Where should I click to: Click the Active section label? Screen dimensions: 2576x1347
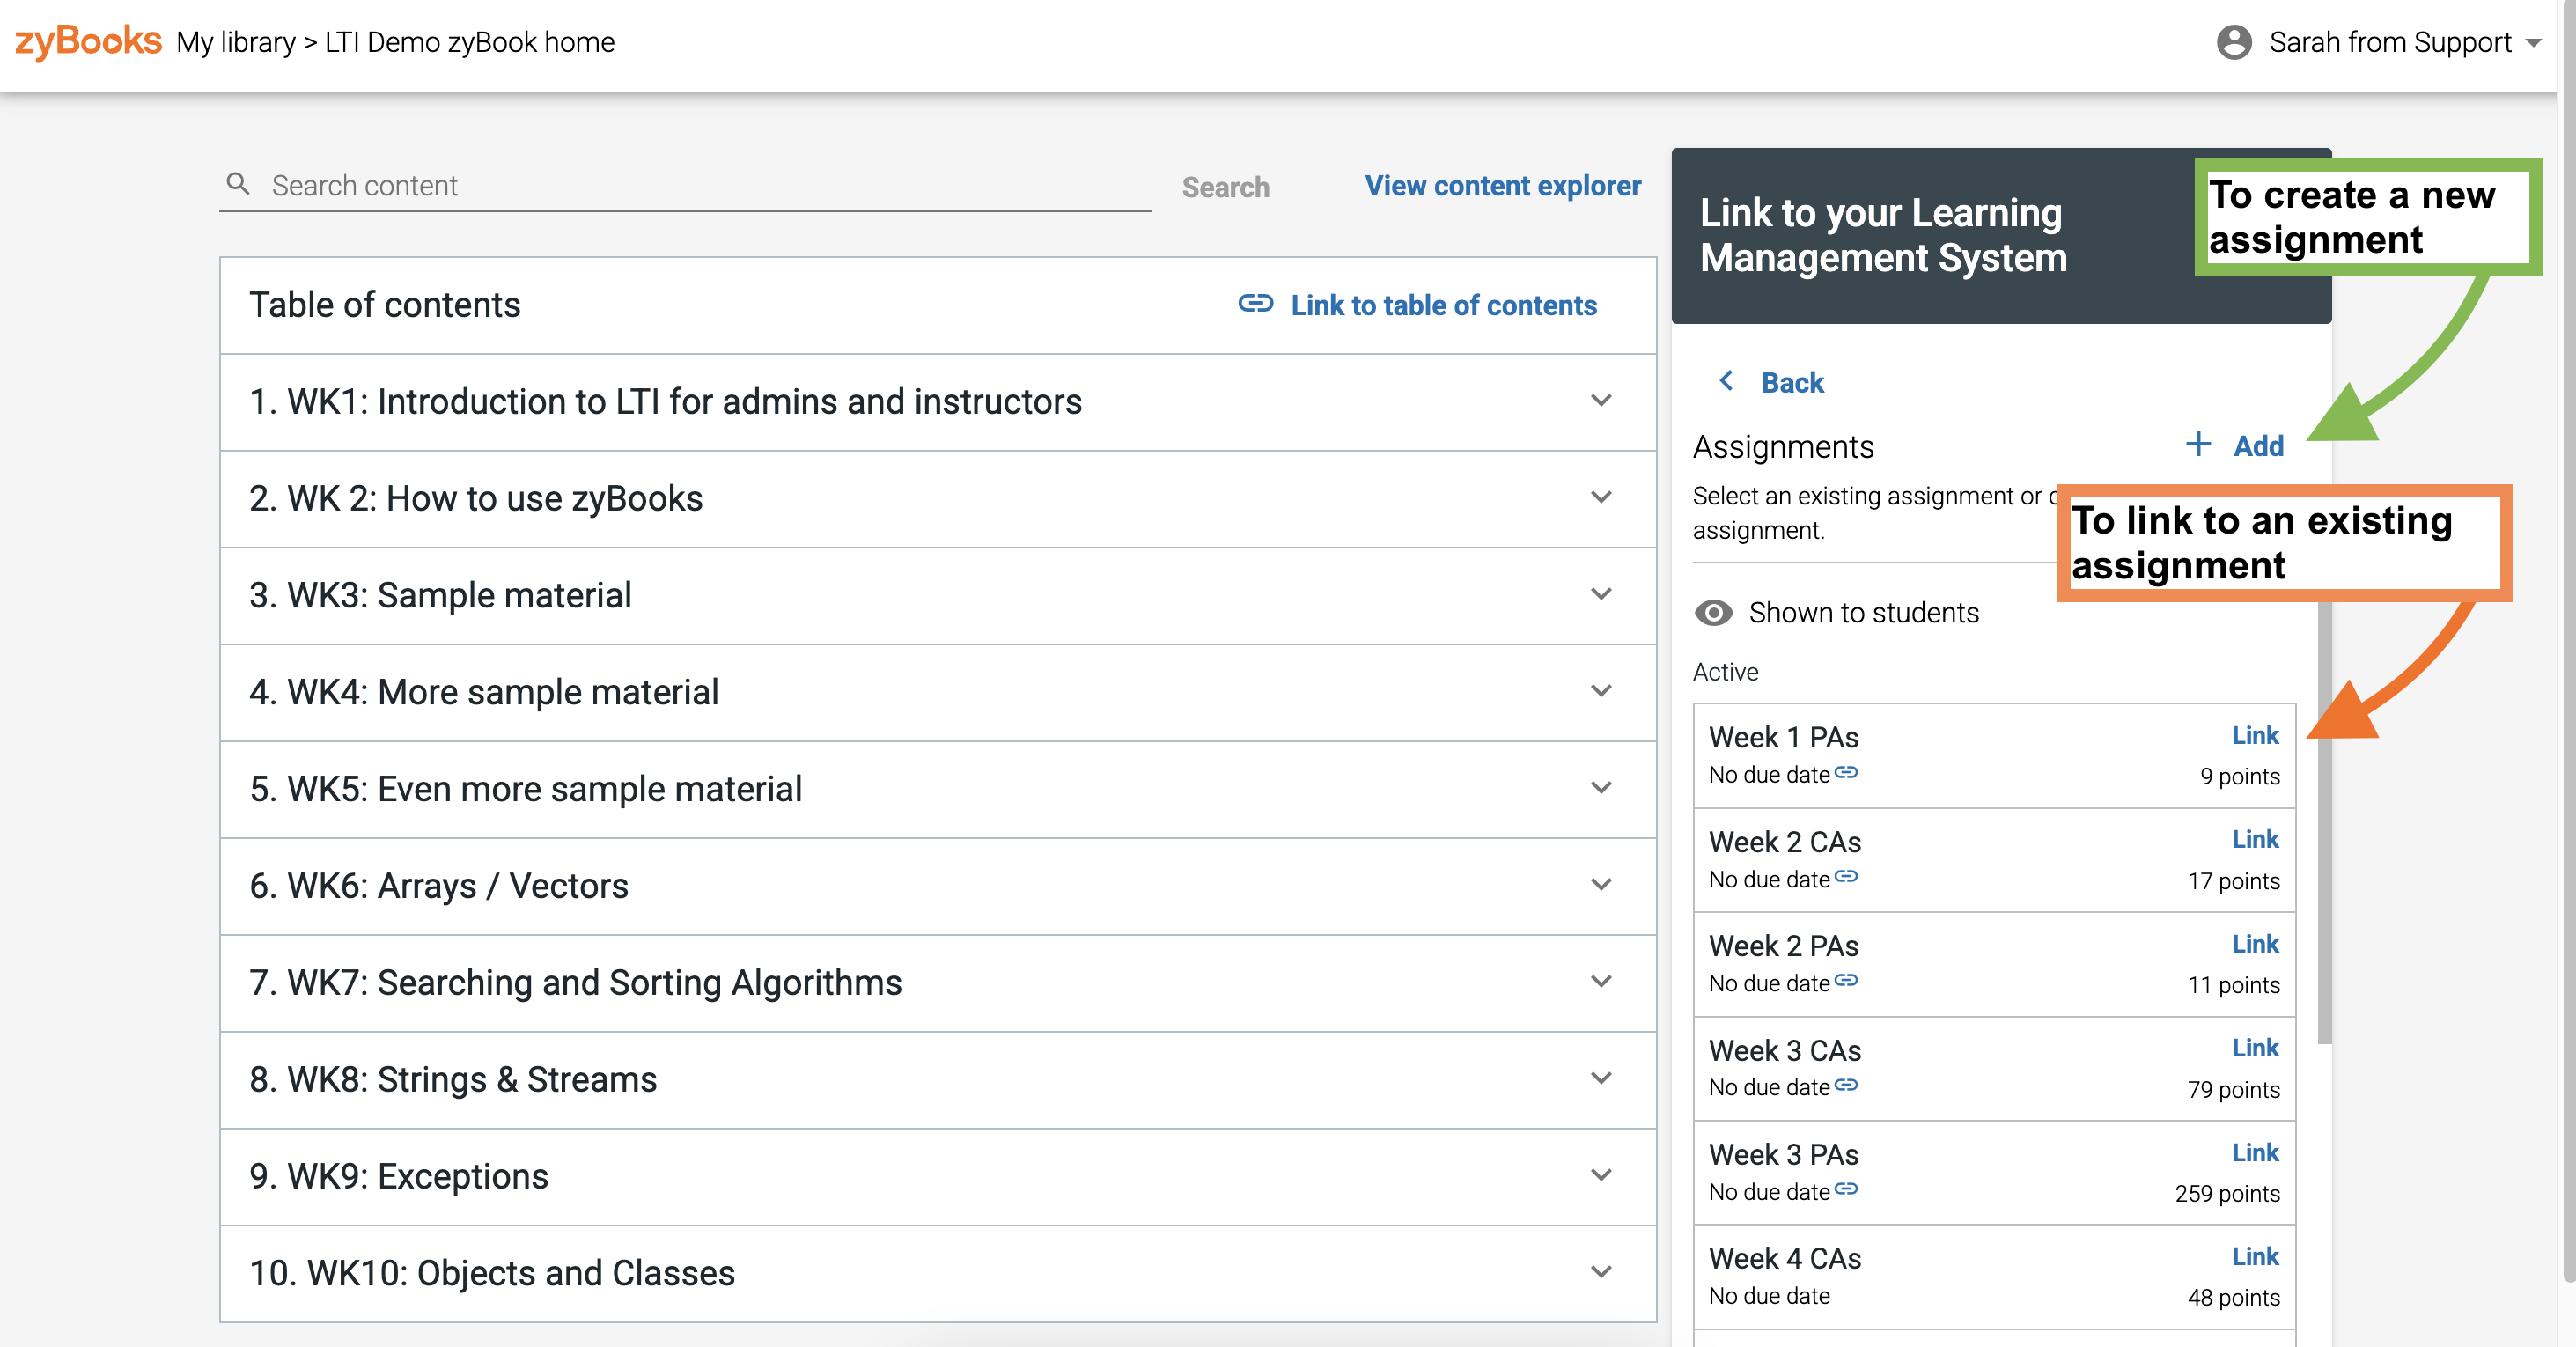click(x=1725, y=672)
